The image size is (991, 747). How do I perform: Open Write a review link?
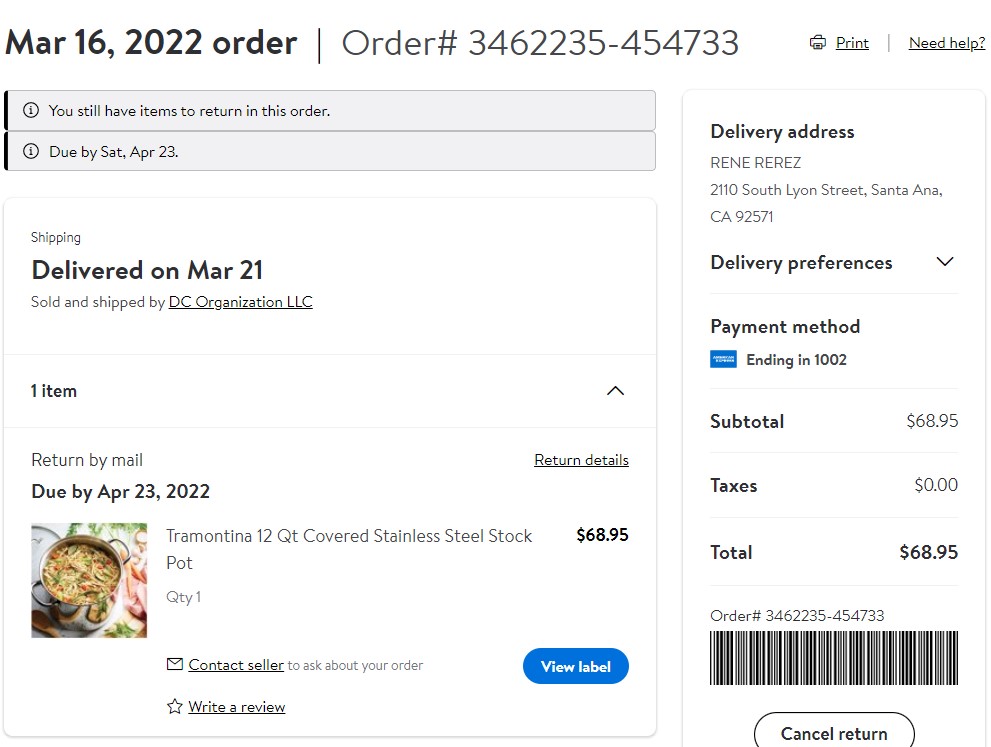[236, 707]
